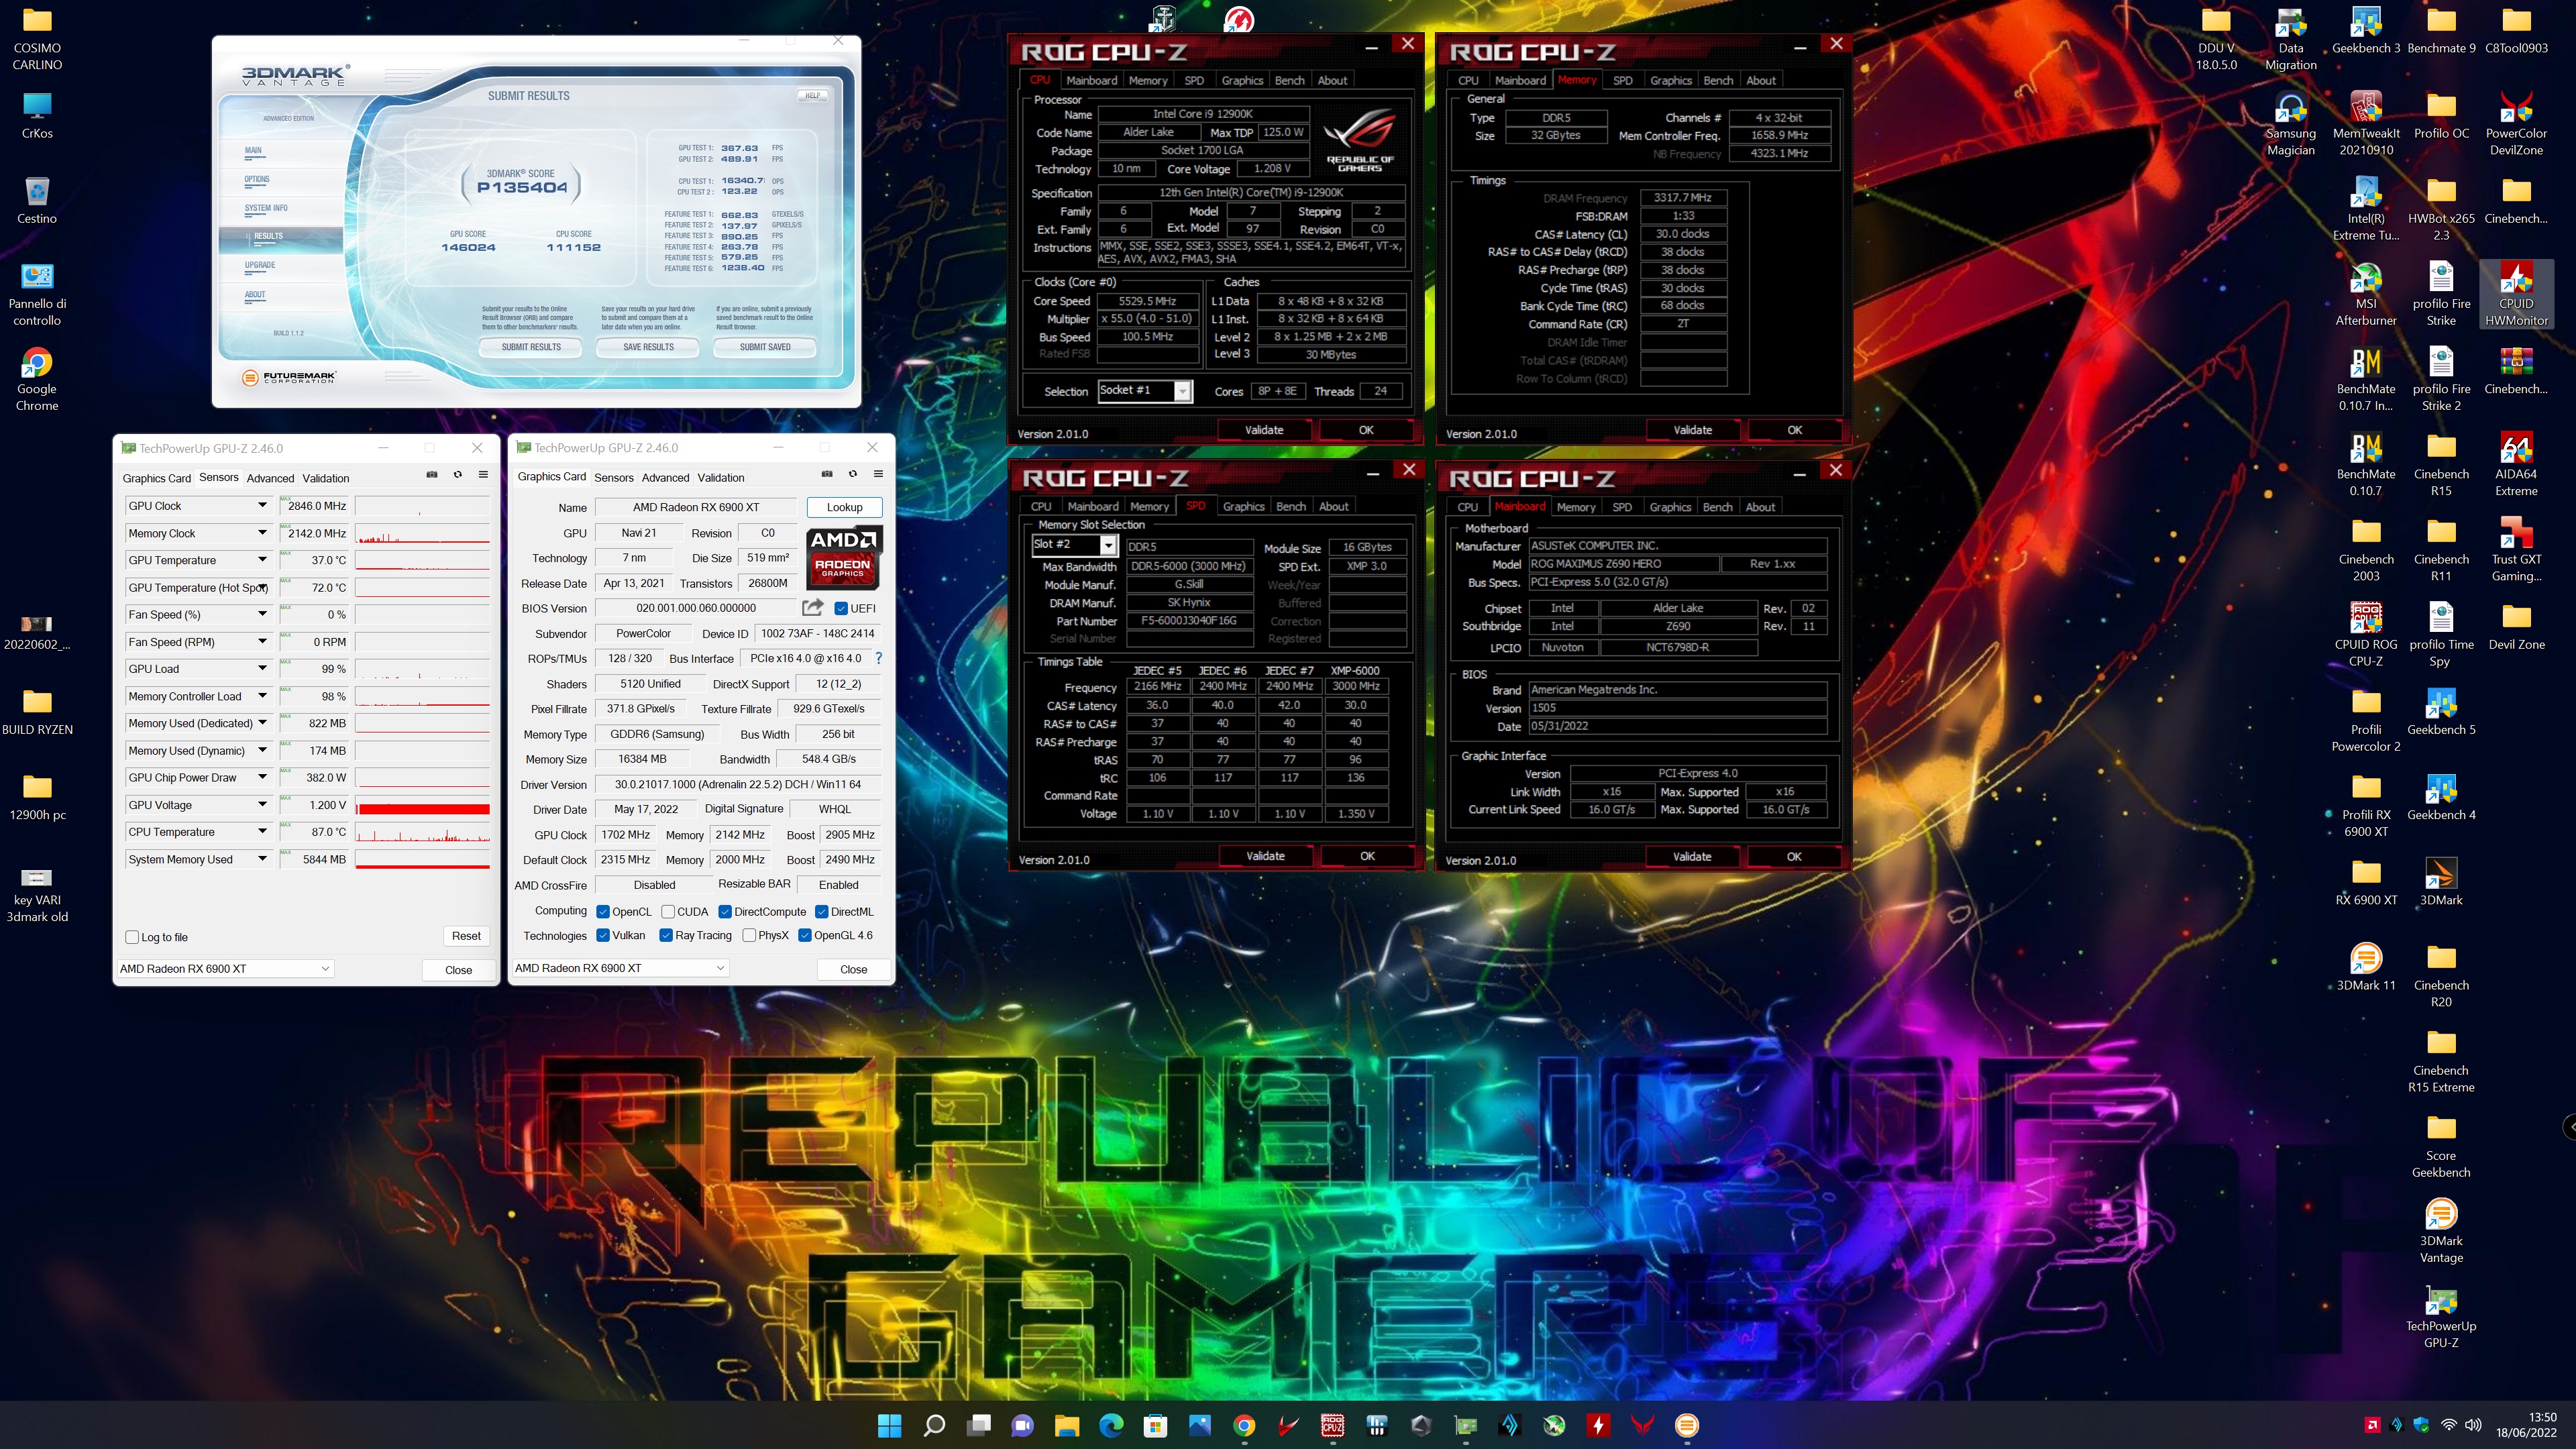Open Microsoft Edge from the taskbar
Image resolution: width=2576 pixels, height=1449 pixels.
pyautogui.click(x=1111, y=1425)
